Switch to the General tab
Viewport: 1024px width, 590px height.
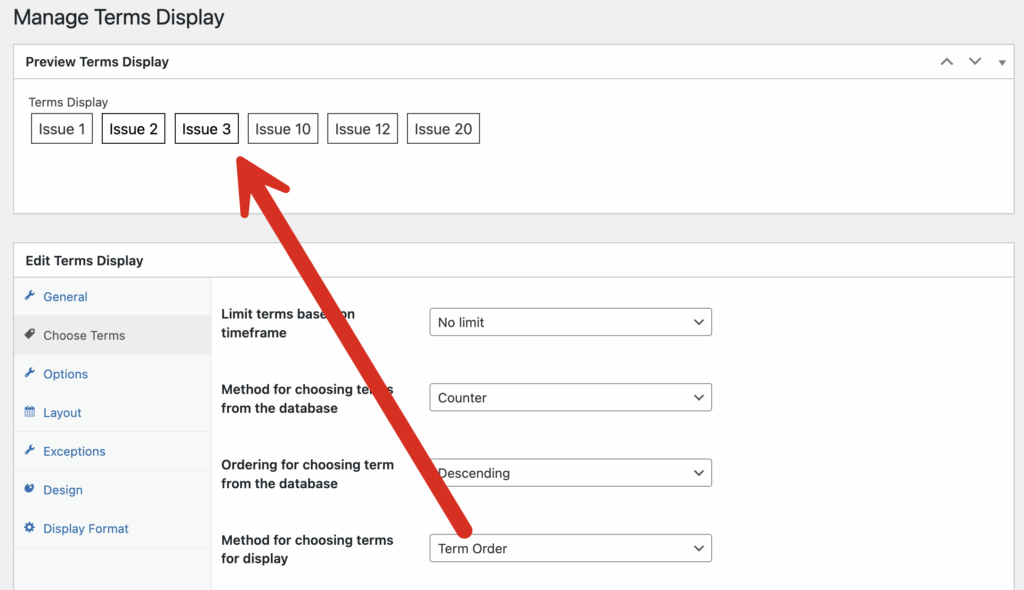tap(64, 297)
